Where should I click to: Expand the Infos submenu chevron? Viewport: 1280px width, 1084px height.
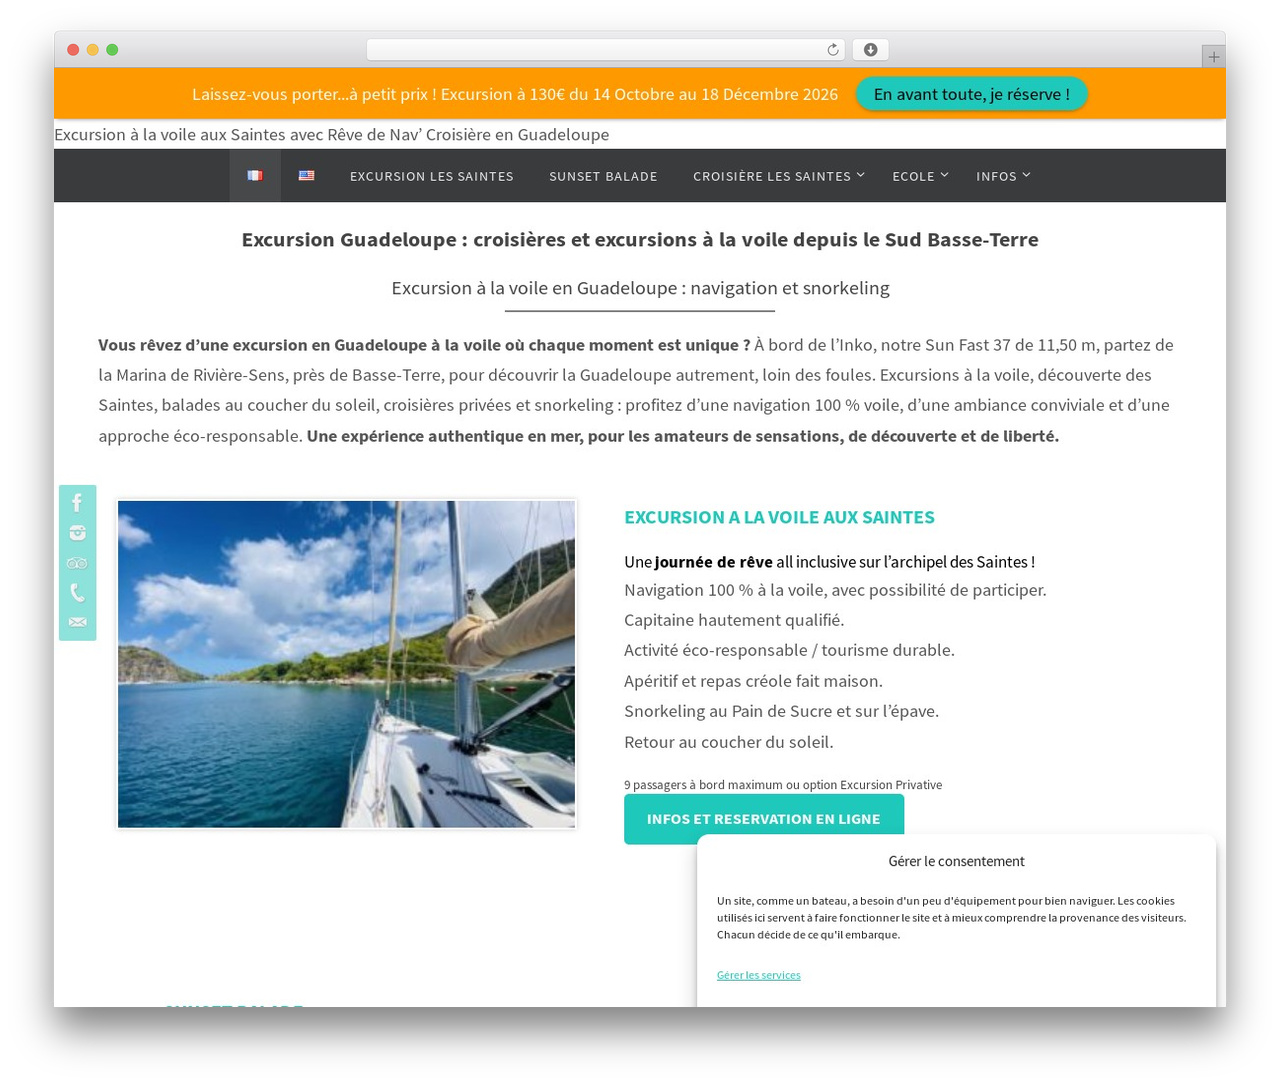point(1026,175)
